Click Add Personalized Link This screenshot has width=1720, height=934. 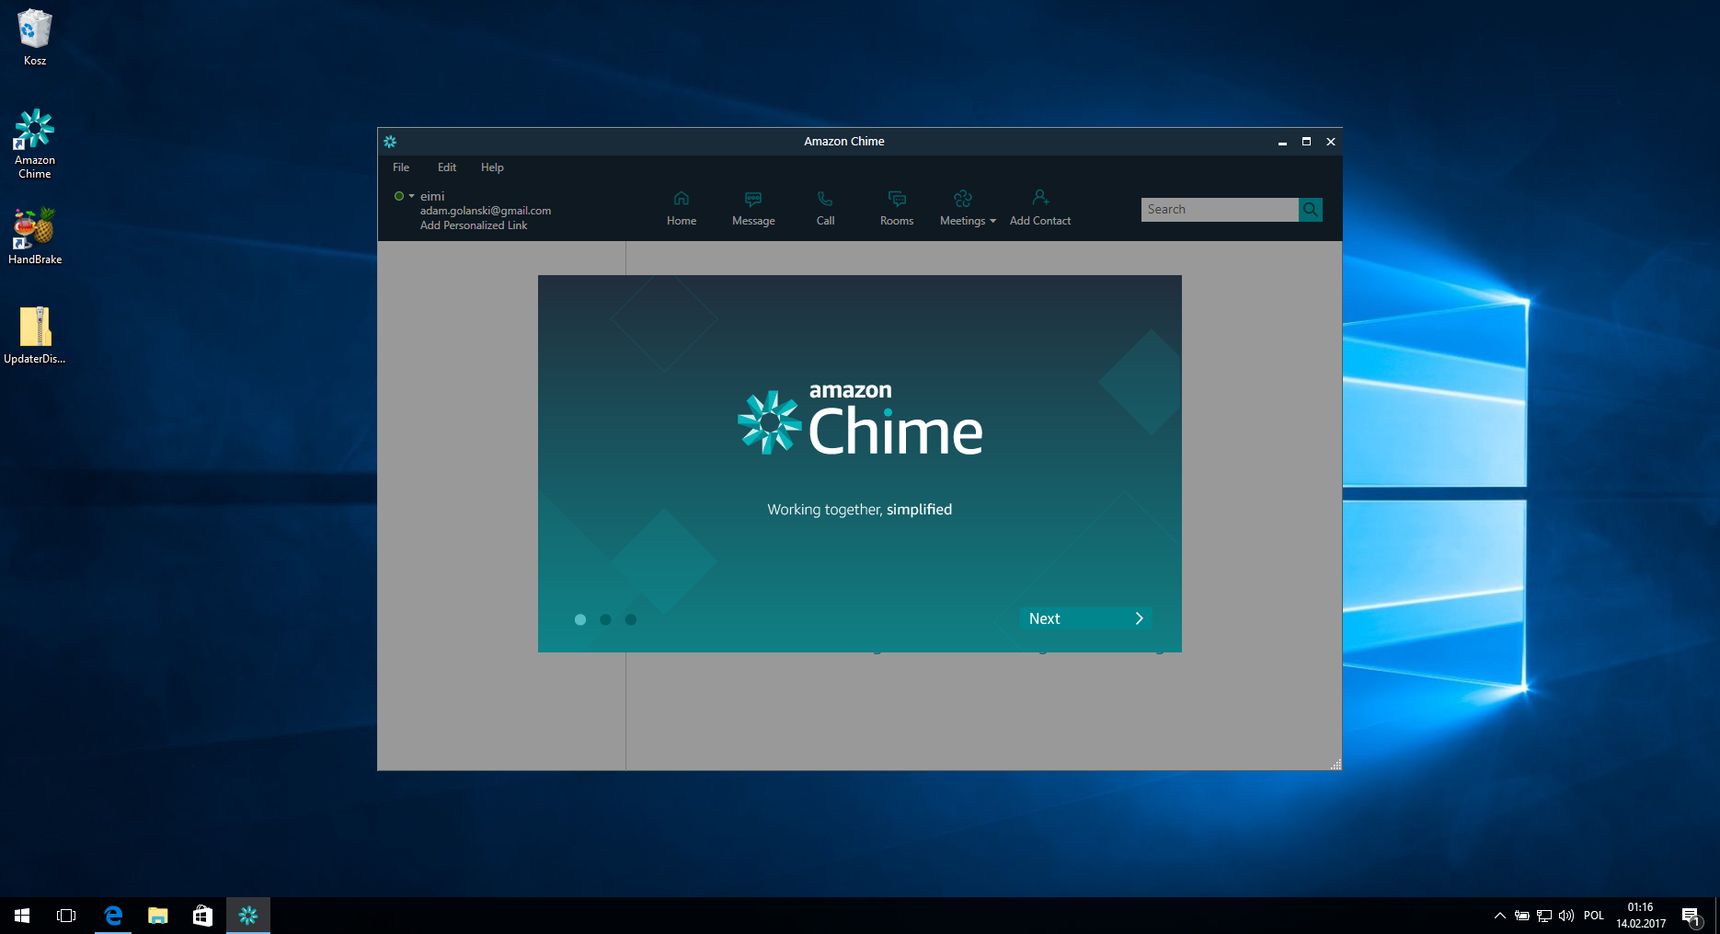473,225
